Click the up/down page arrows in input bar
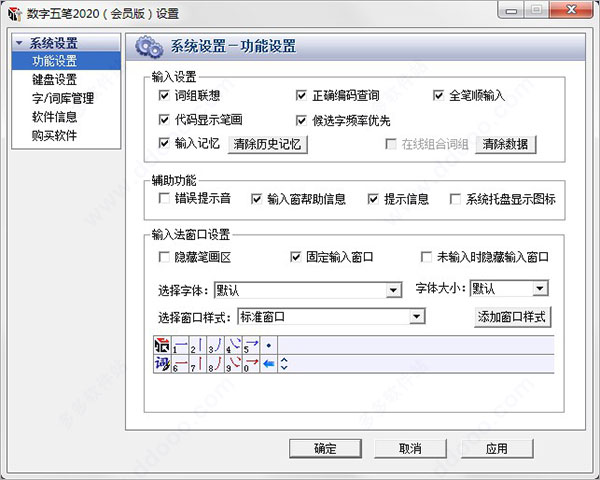 coord(284,364)
